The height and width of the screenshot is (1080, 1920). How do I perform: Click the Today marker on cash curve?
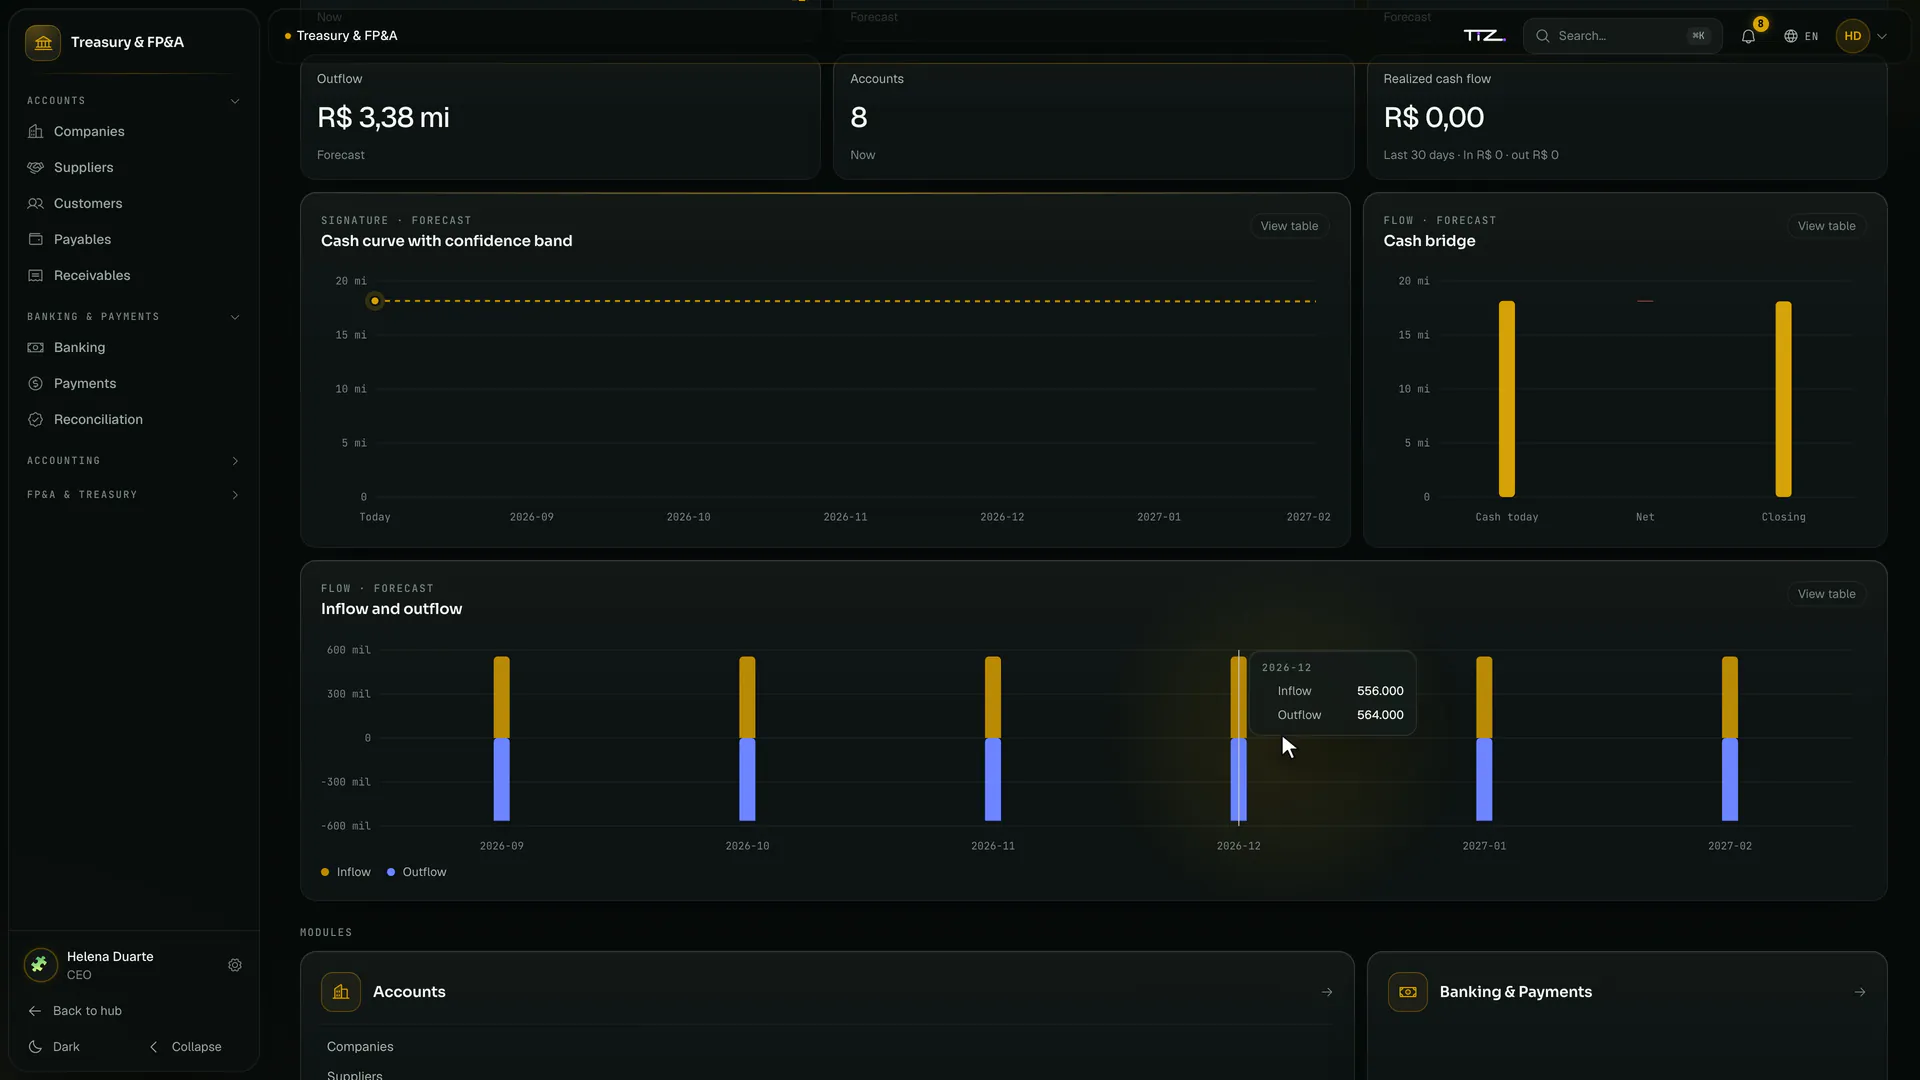pyautogui.click(x=375, y=301)
